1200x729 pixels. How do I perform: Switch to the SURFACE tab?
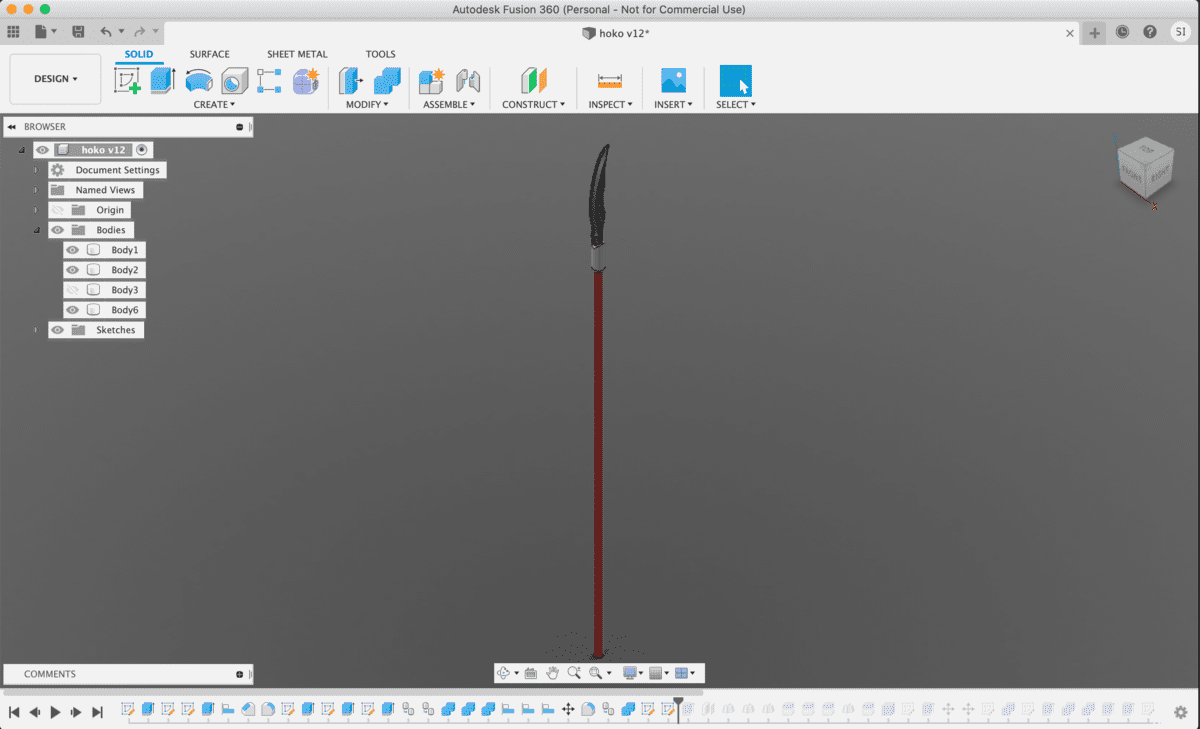(209, 54)
